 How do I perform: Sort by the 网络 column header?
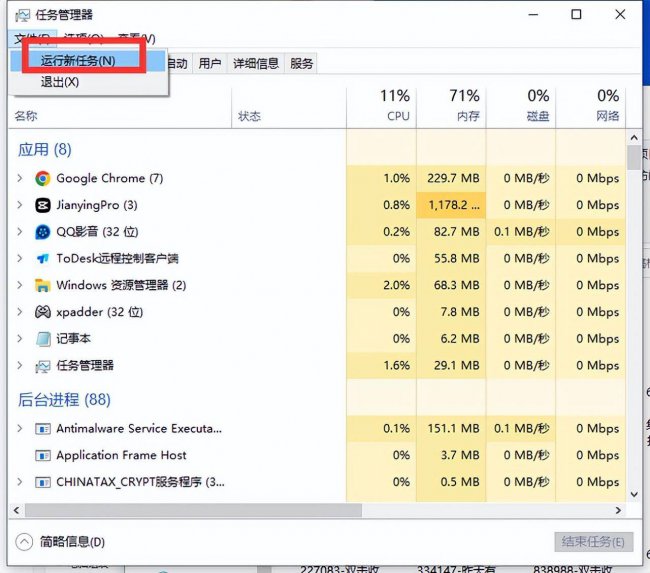(x=591, y=107)
